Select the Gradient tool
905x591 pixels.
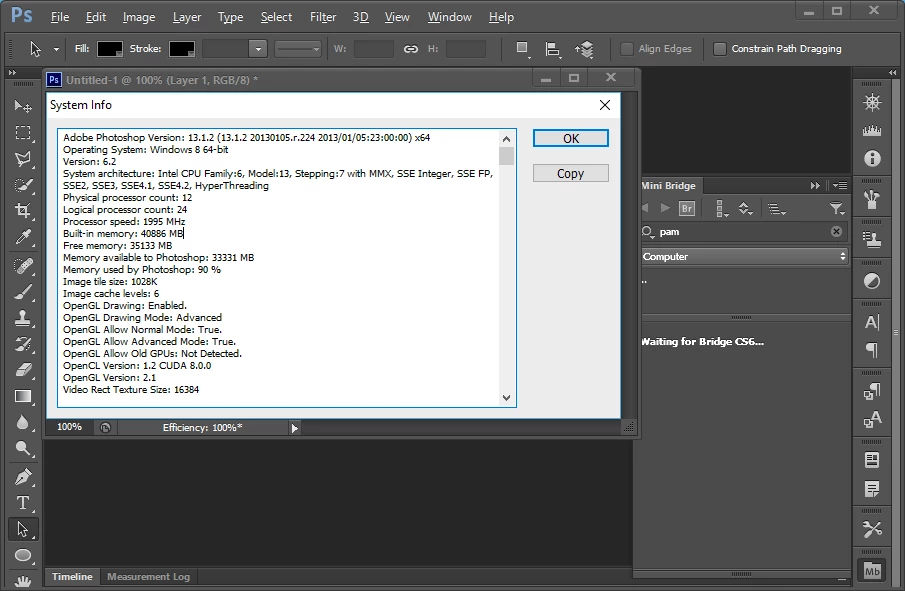[23, 397]
